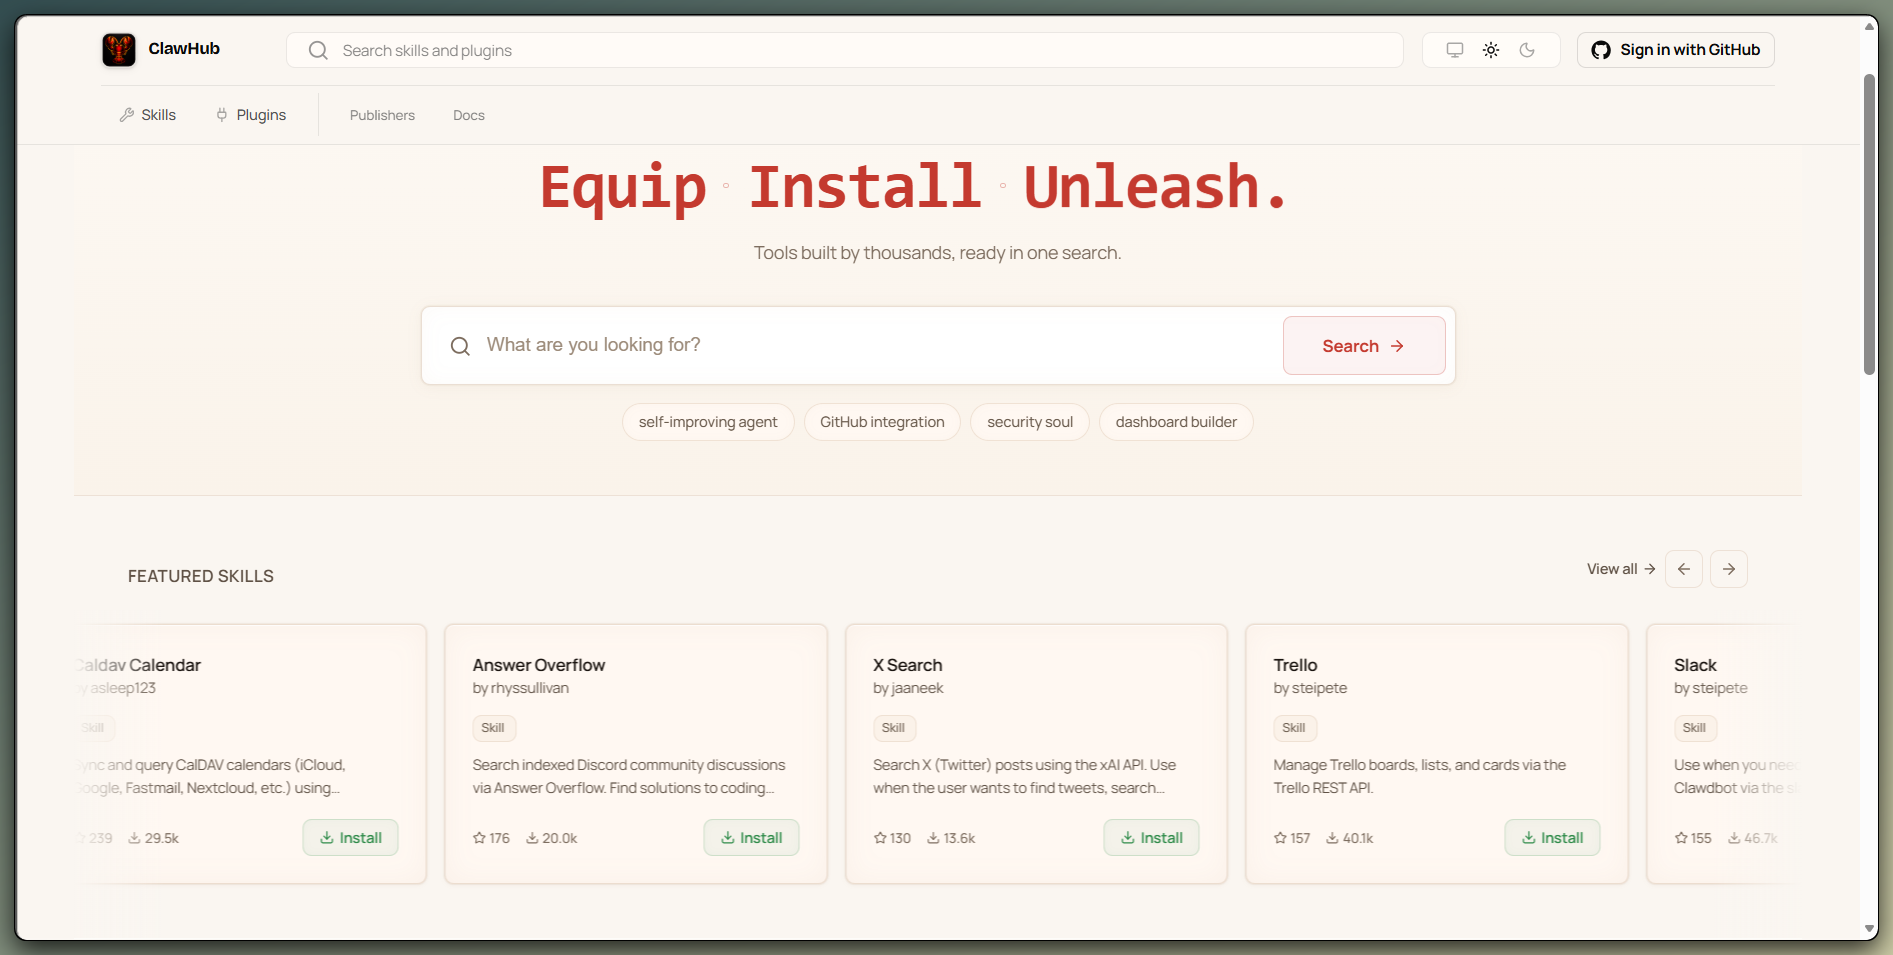Click the arrow icon inside the Search button
The image size is (1893, 955).
click(1397, 346)
